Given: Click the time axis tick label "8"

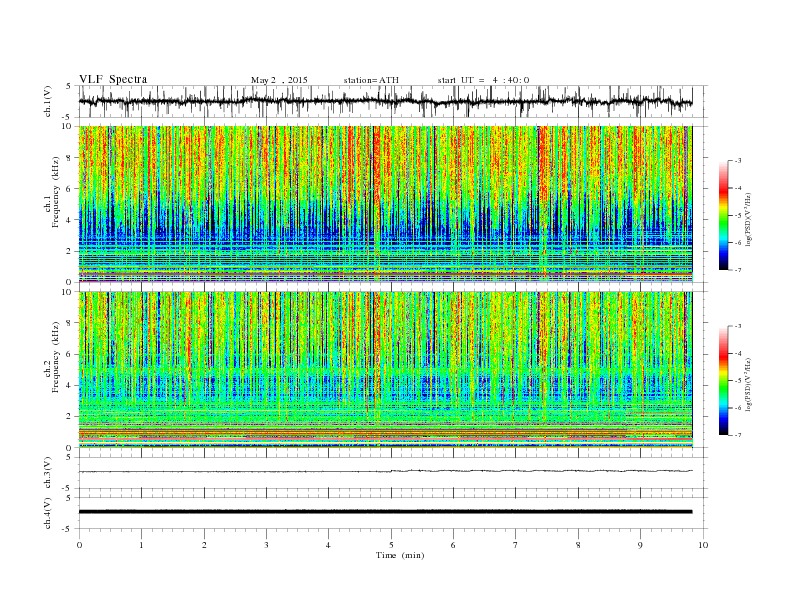Looking at the screenshot, I should click(x=578, y=545).
